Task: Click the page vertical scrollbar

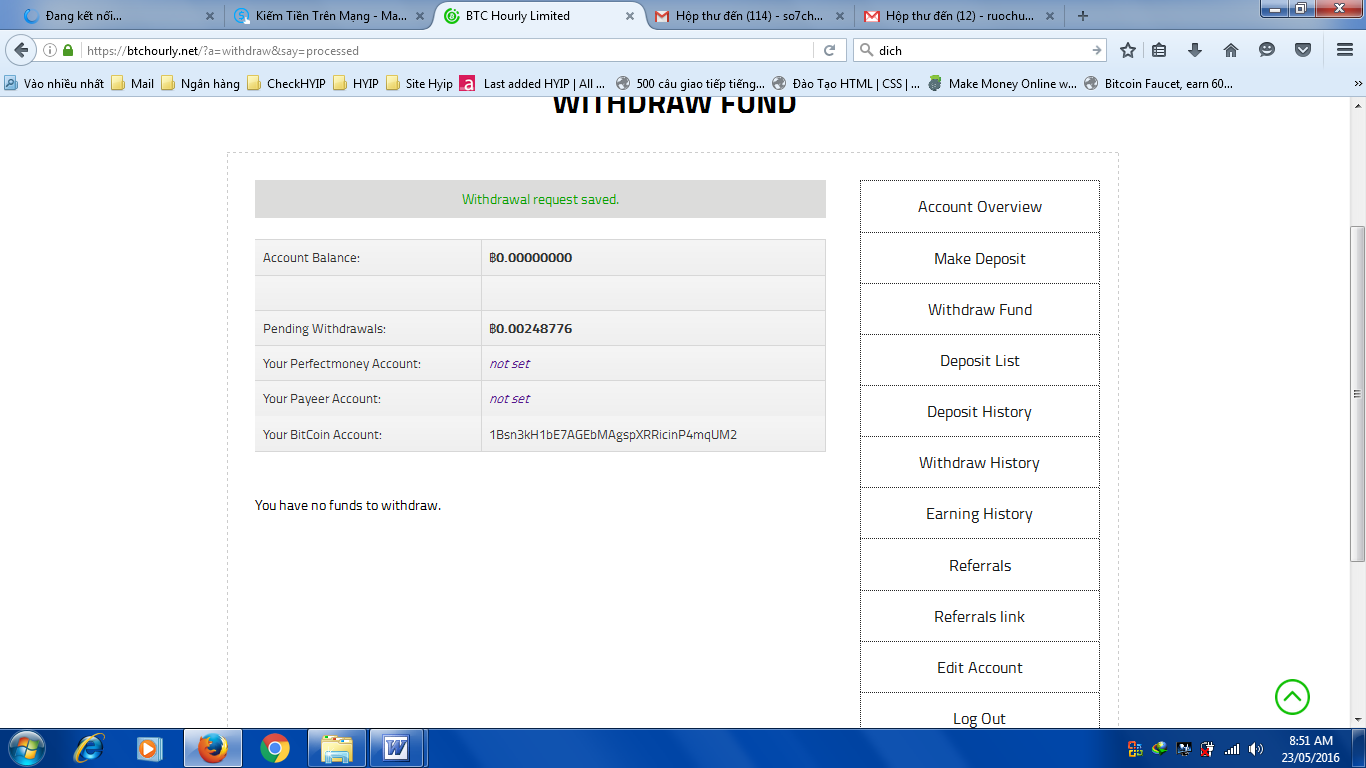Action: coord(1357,393)
